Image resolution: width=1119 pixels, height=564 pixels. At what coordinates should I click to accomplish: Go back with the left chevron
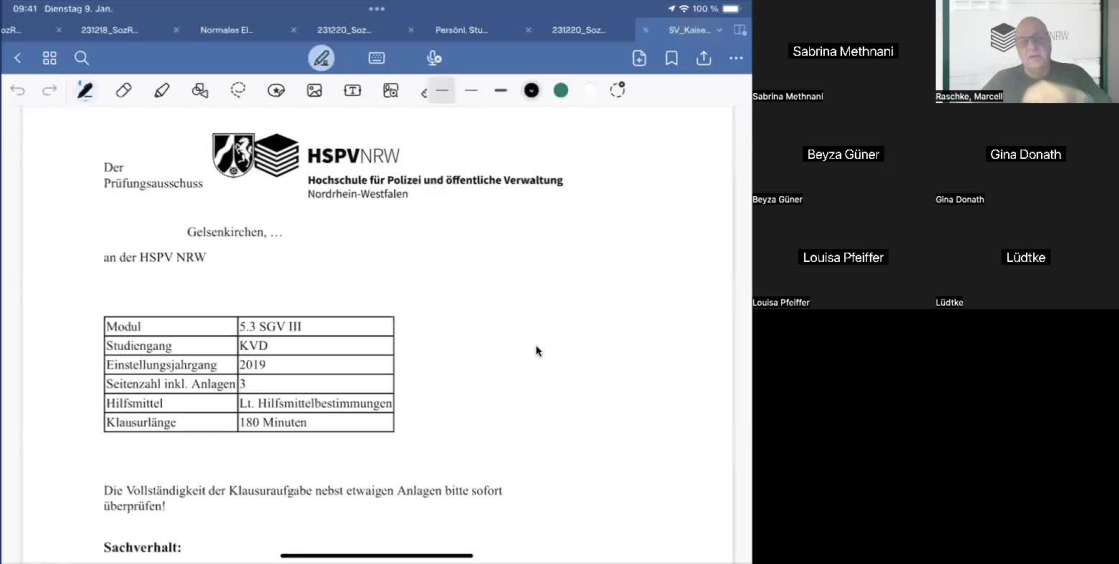(18, 59)
